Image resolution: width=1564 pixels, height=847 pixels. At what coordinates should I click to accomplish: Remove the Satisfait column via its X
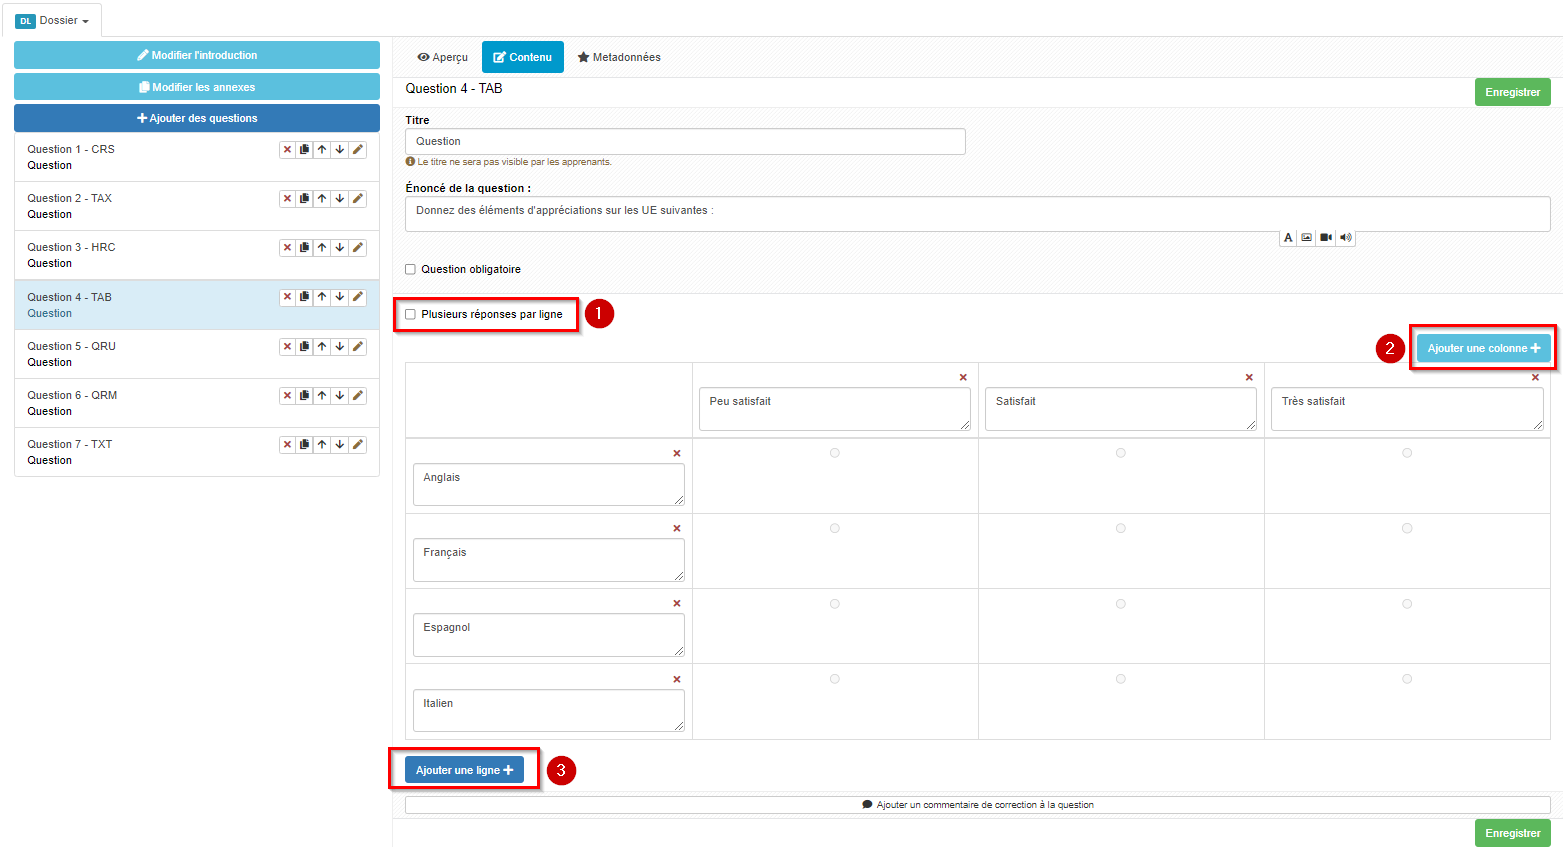(x=1249, y=377)
